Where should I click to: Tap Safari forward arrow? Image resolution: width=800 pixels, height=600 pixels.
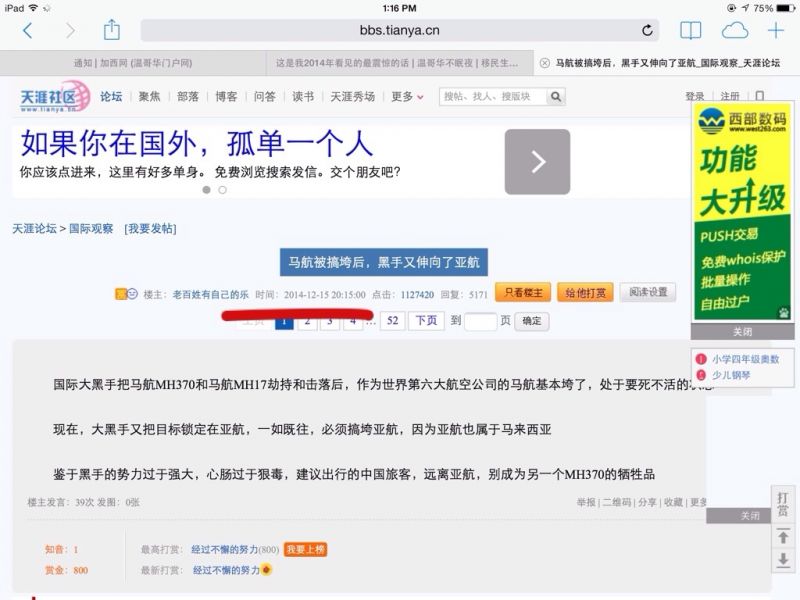coord(70,31)
